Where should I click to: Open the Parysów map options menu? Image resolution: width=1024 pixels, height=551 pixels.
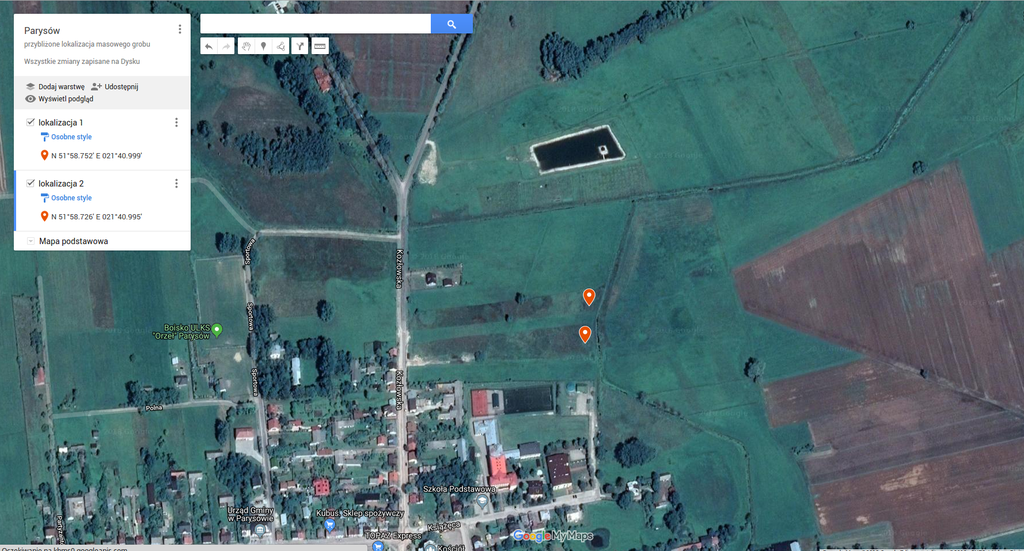click(x=179, y=30)
